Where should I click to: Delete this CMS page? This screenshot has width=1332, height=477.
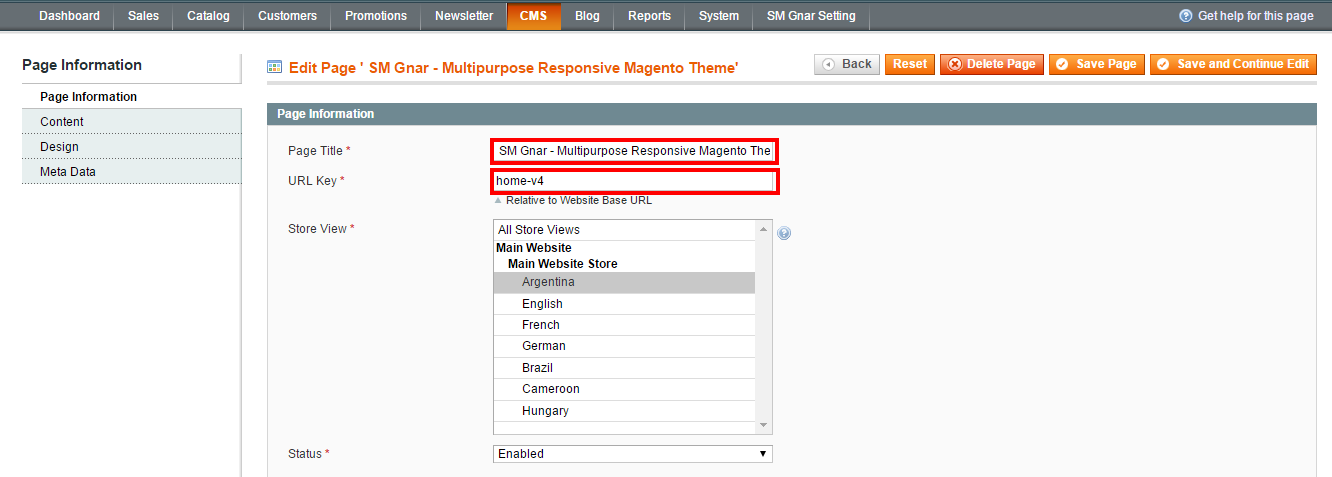coord(992,64)
